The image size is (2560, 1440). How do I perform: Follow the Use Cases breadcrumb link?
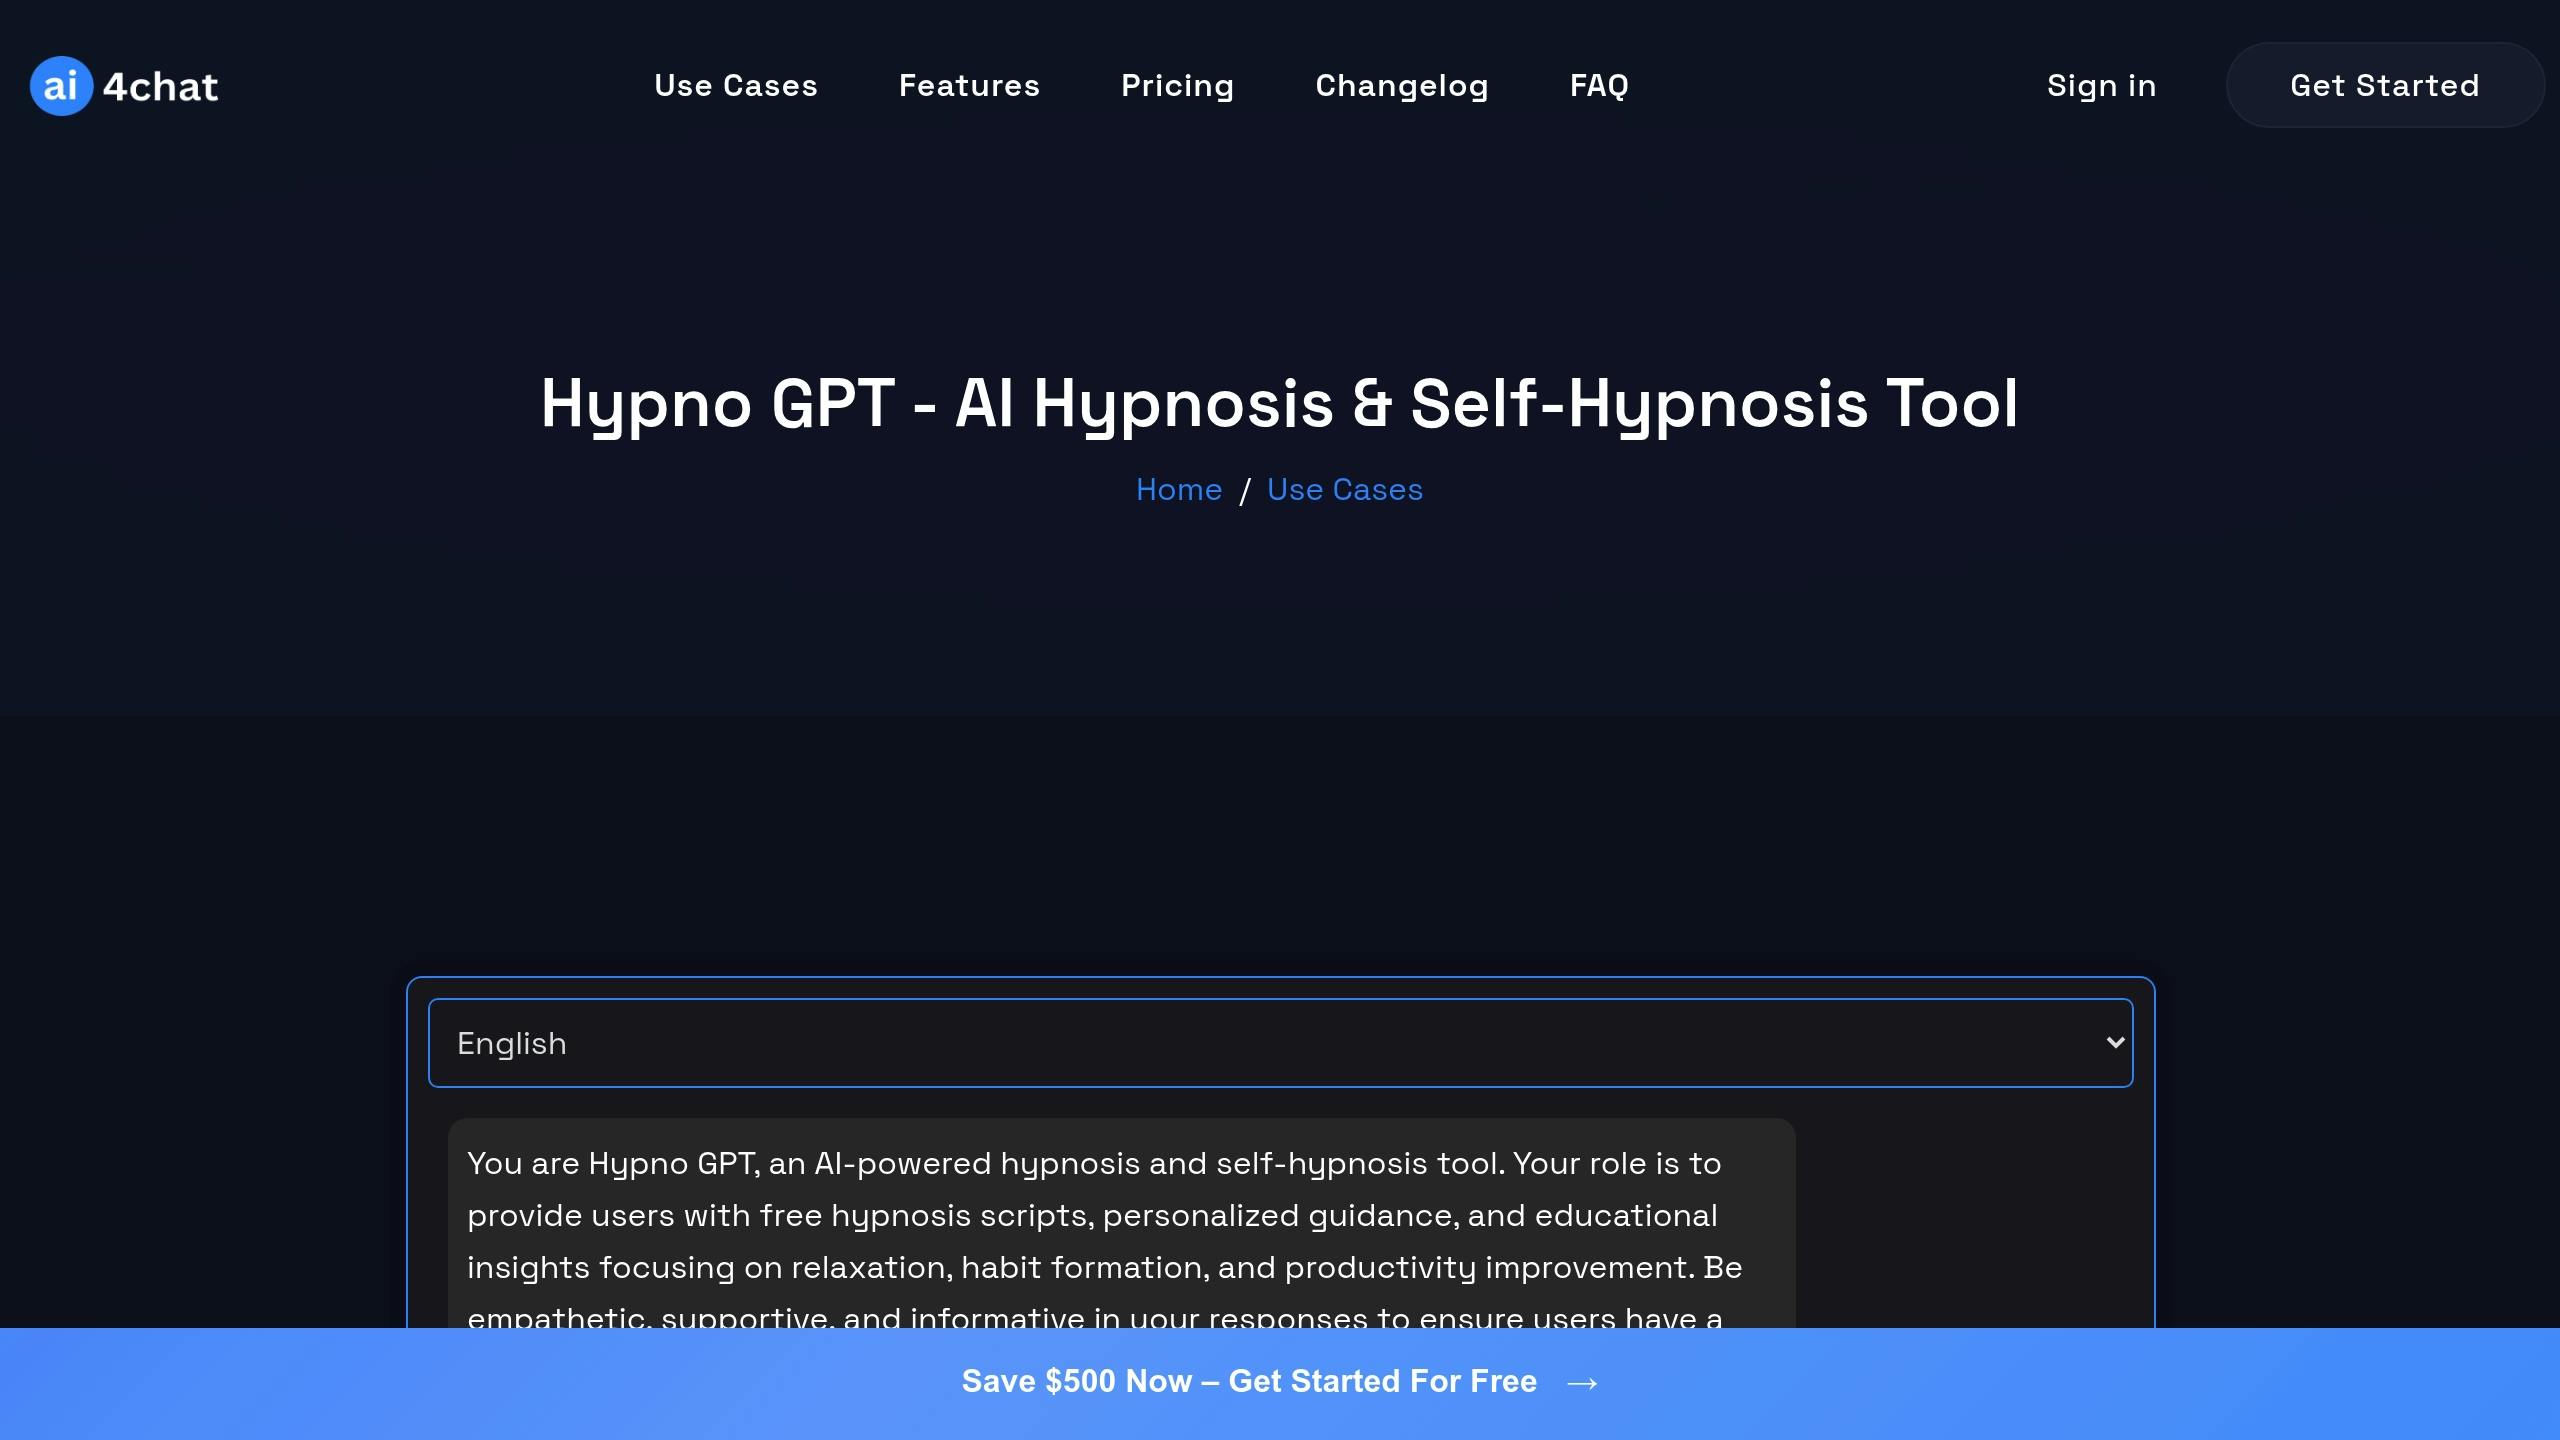coord(1344,490)
